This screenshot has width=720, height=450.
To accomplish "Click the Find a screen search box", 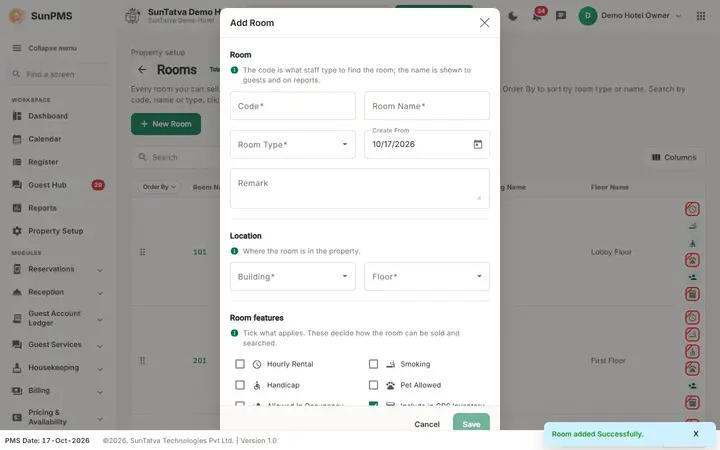I will [x=57, y=74].
